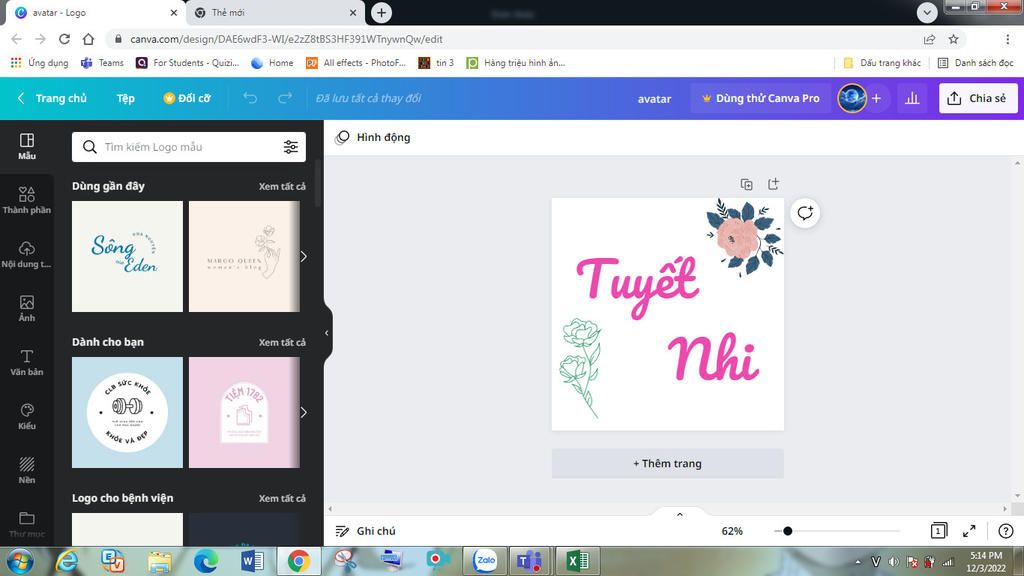Enter fullscreen presentation mode
1024x576 pixels.
click(x=969, y=531)
